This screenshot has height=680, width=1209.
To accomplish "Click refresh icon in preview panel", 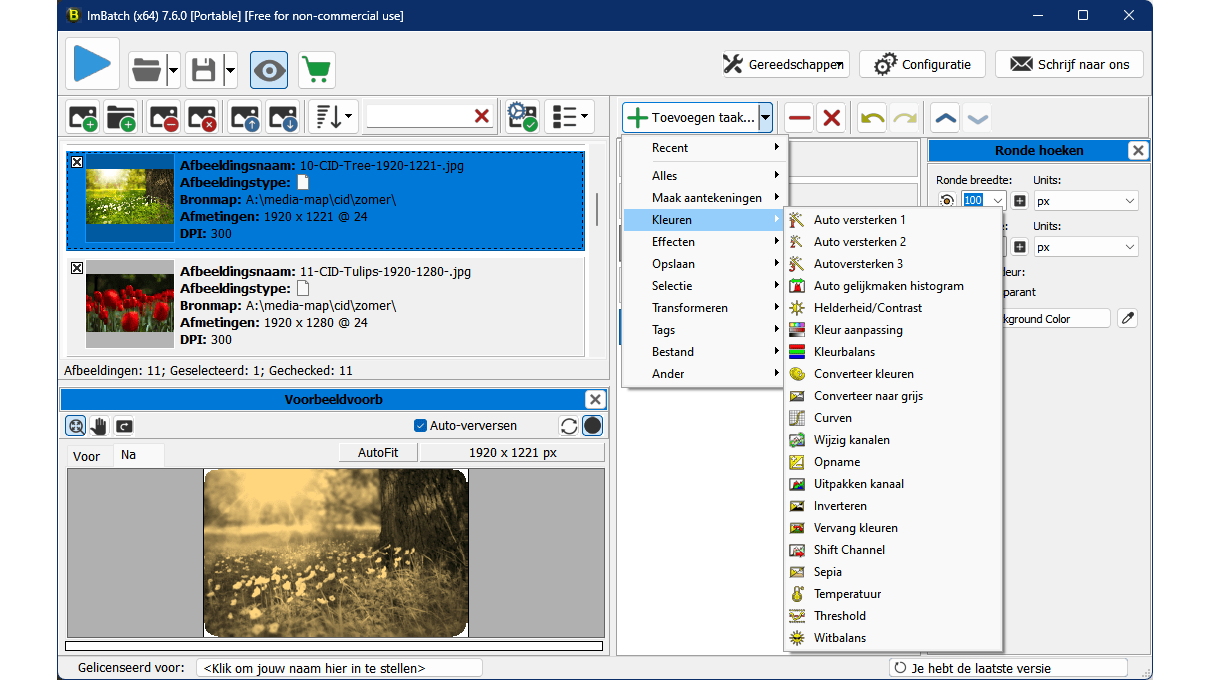I will (569, 426).
